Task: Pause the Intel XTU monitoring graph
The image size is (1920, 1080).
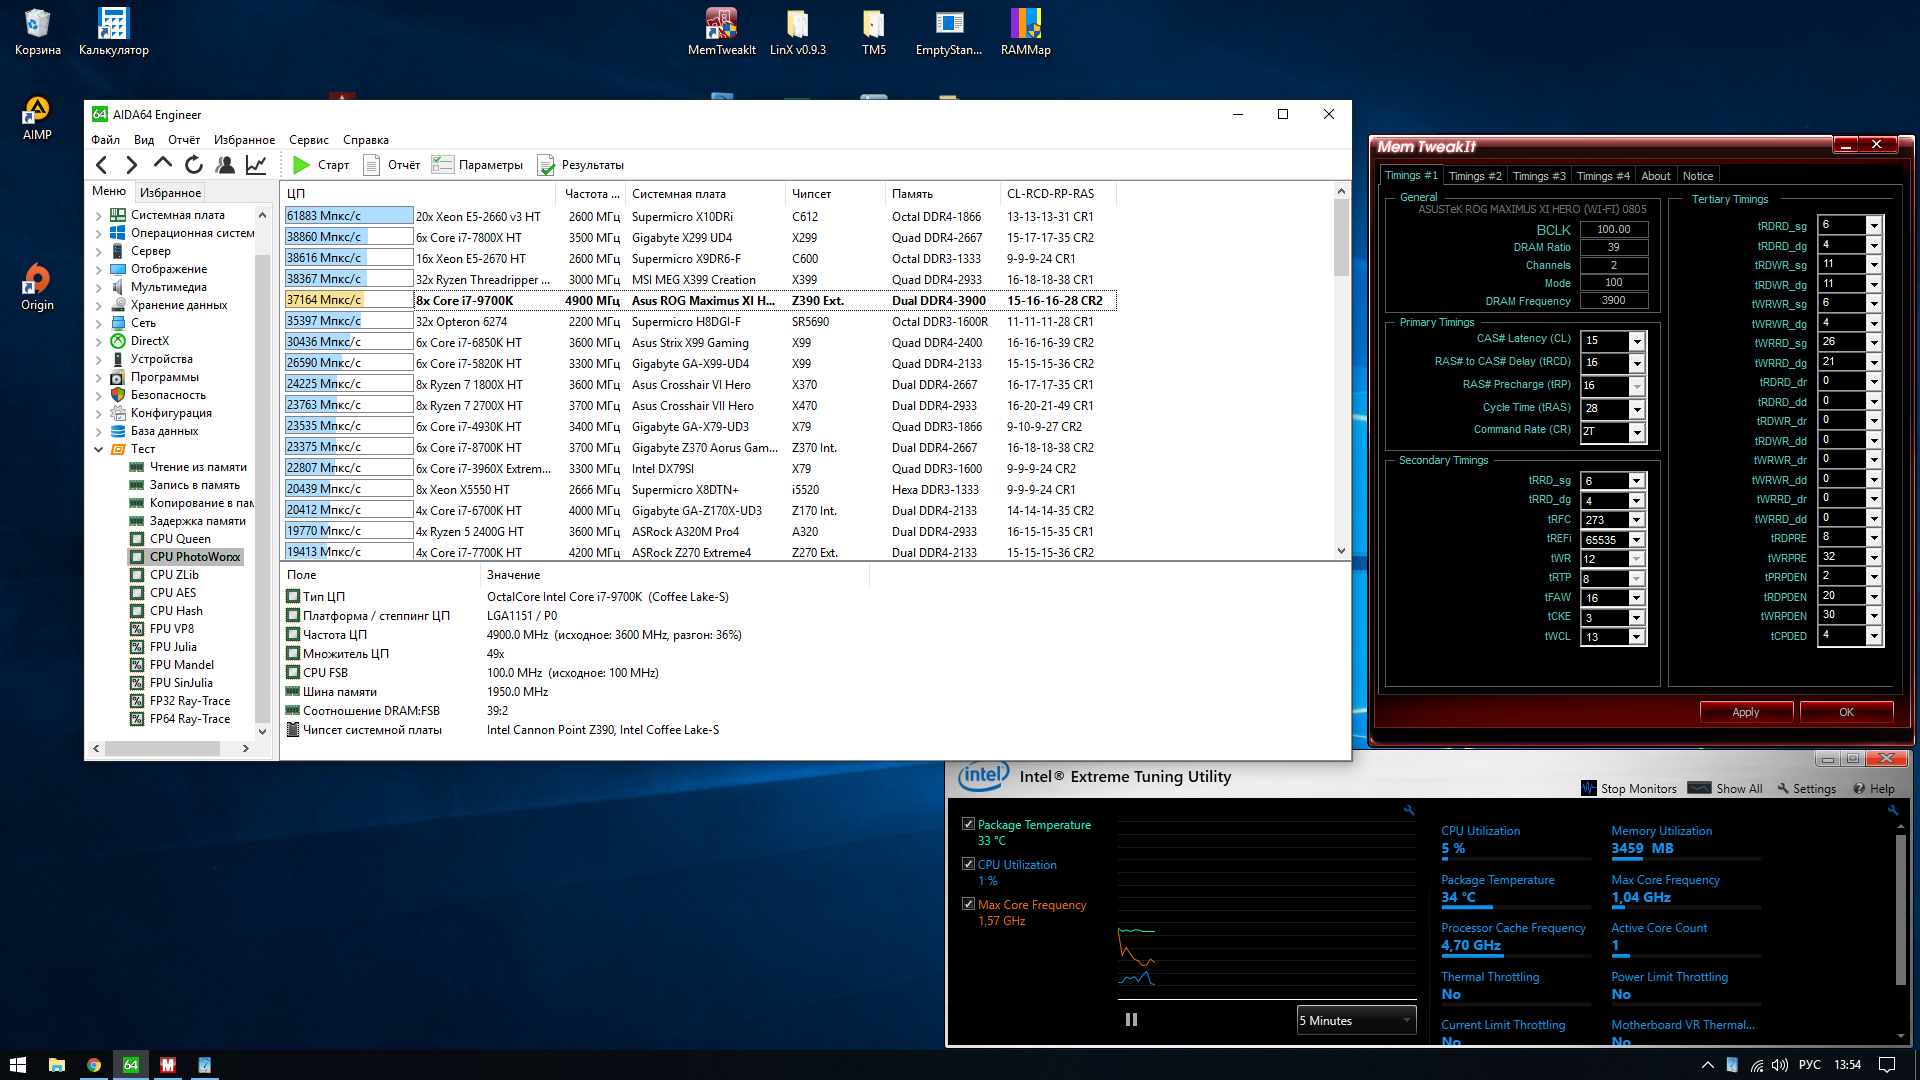Action: 1131,1020
